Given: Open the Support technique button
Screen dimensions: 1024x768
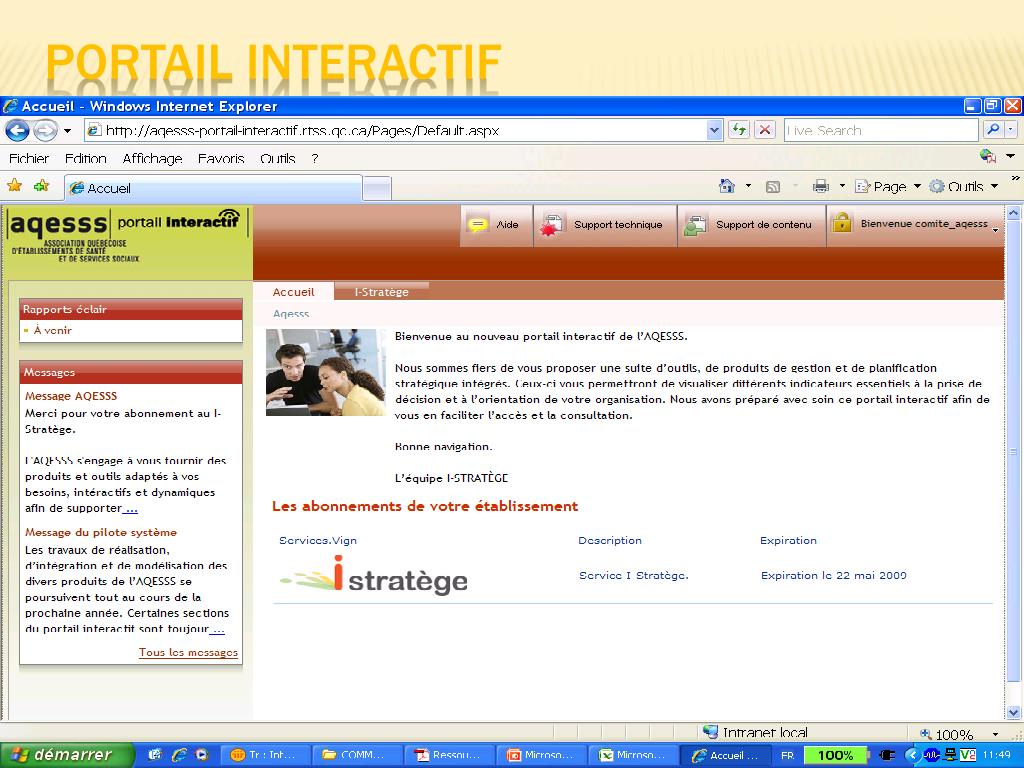Looking at the screenshot, I should pos(605,225).
